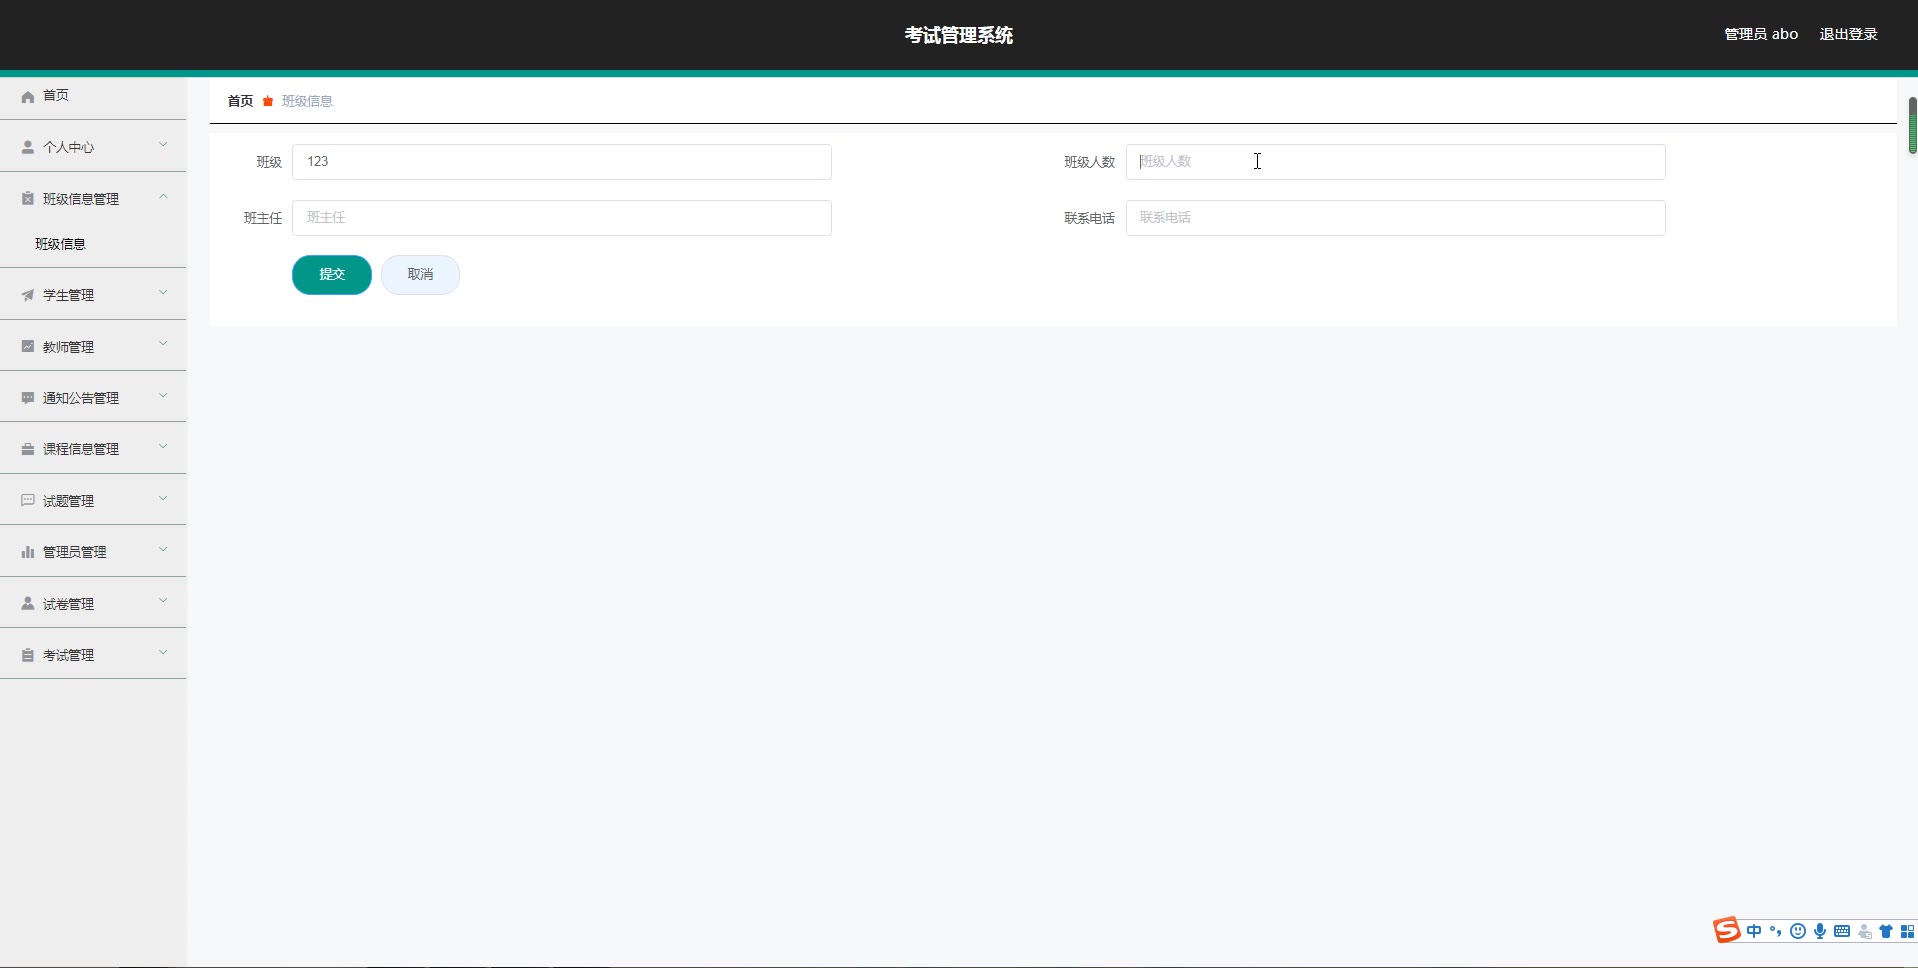Click the chat bubble icon beside 通知公告管理
Image resolution: width=1918 pixels, height=968 pixels.
click(28, 398)
